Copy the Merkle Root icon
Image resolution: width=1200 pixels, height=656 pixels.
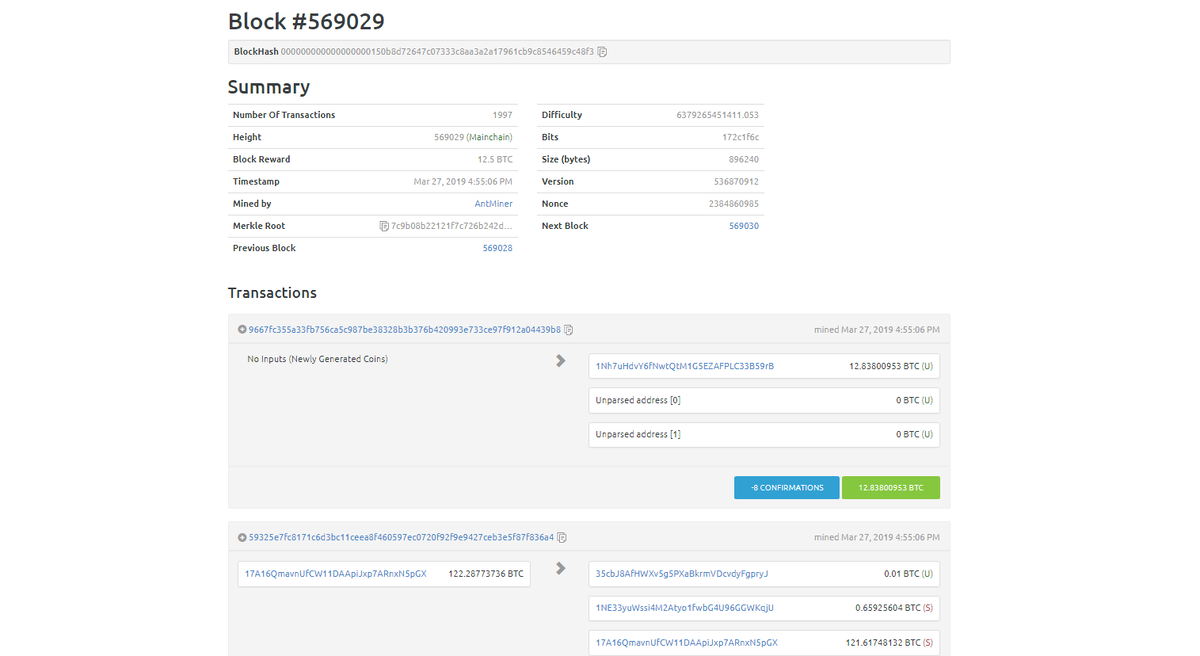point(384,226)
